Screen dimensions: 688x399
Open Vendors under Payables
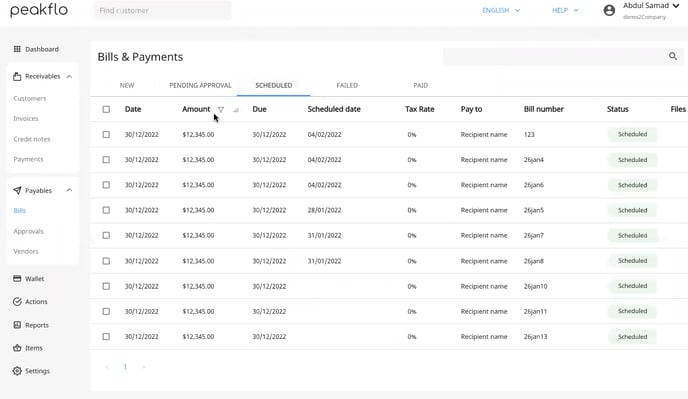click(x=26, y=252)
